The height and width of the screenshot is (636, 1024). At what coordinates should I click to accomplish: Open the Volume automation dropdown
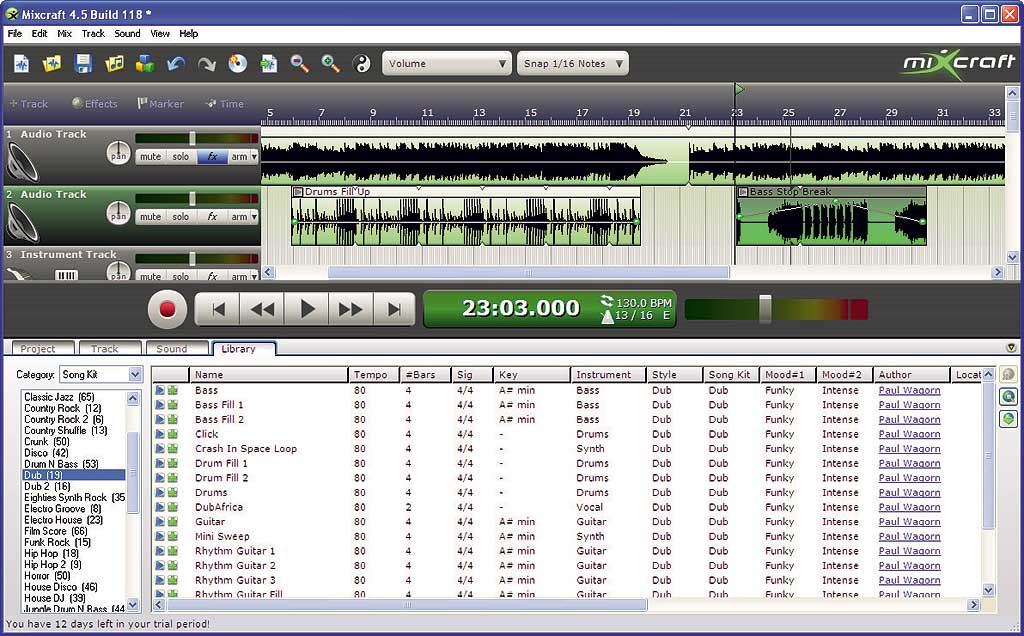pos(447,63)
